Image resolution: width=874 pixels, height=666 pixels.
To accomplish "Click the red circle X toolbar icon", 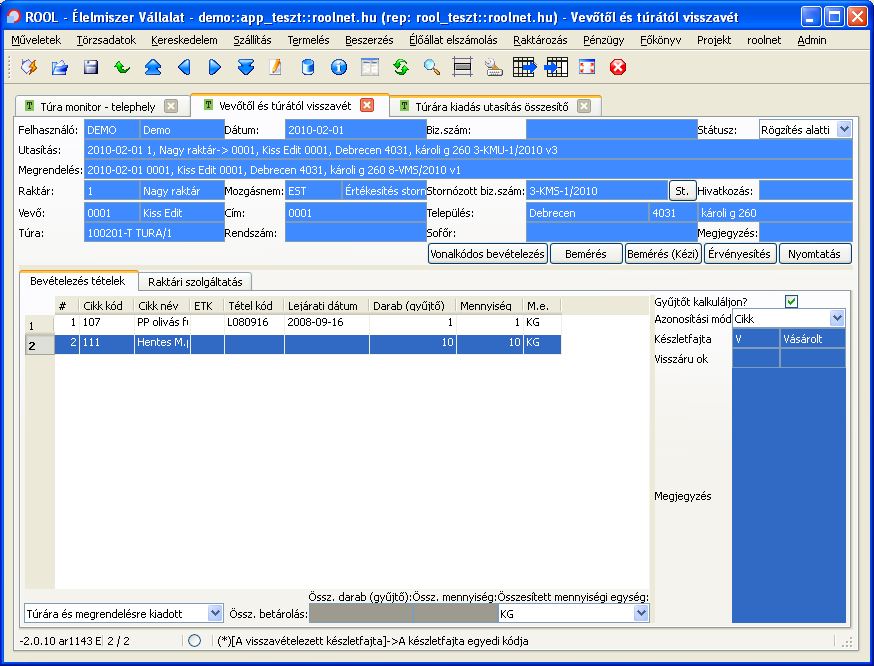I will [x=618, y=67].
